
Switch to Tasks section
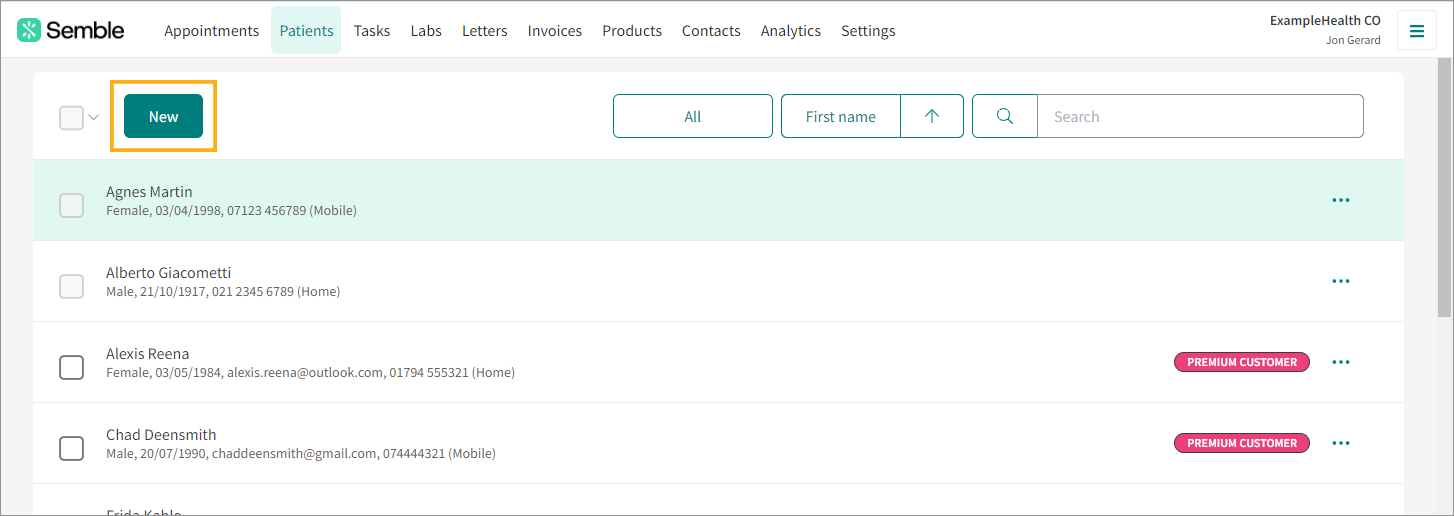(x=372, y=30)
